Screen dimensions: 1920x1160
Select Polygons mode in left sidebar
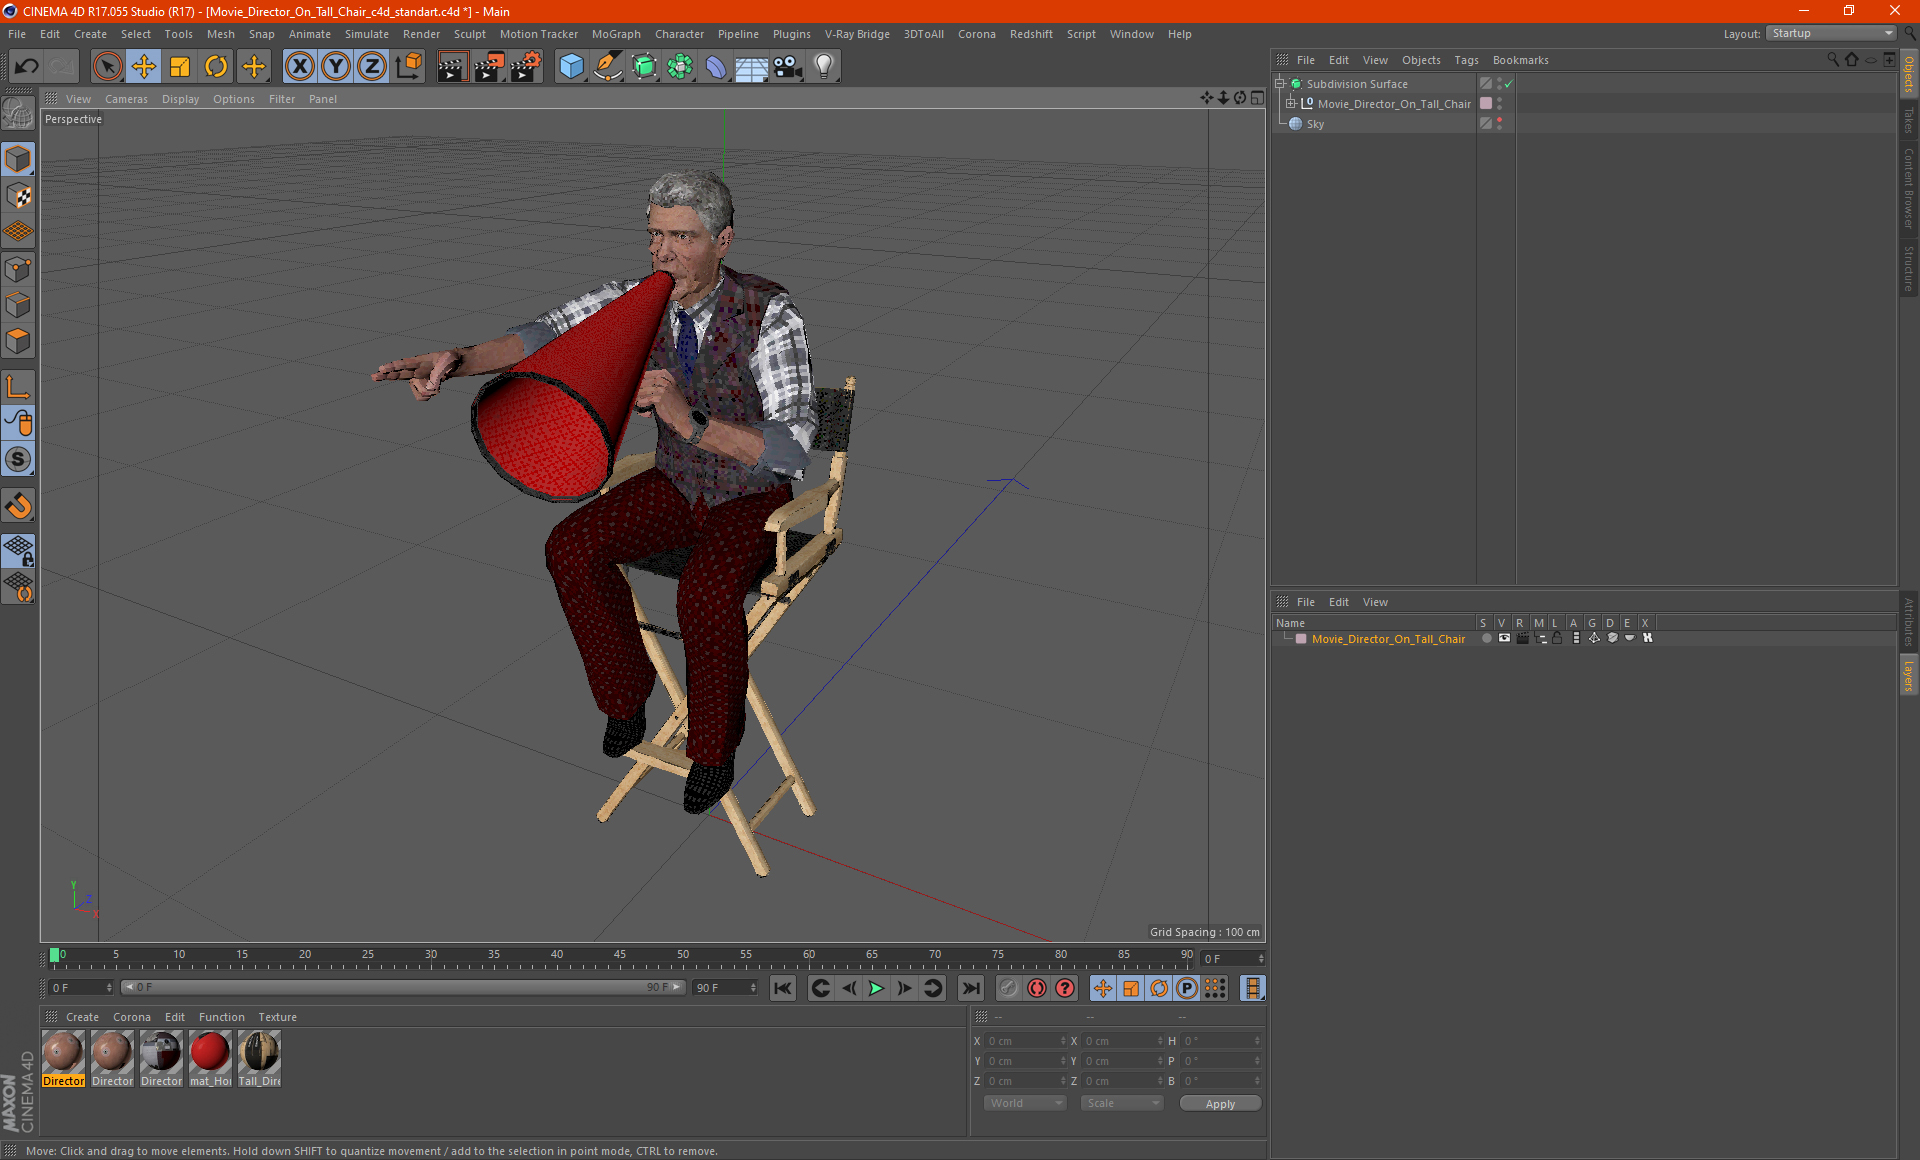pos(18,341)
